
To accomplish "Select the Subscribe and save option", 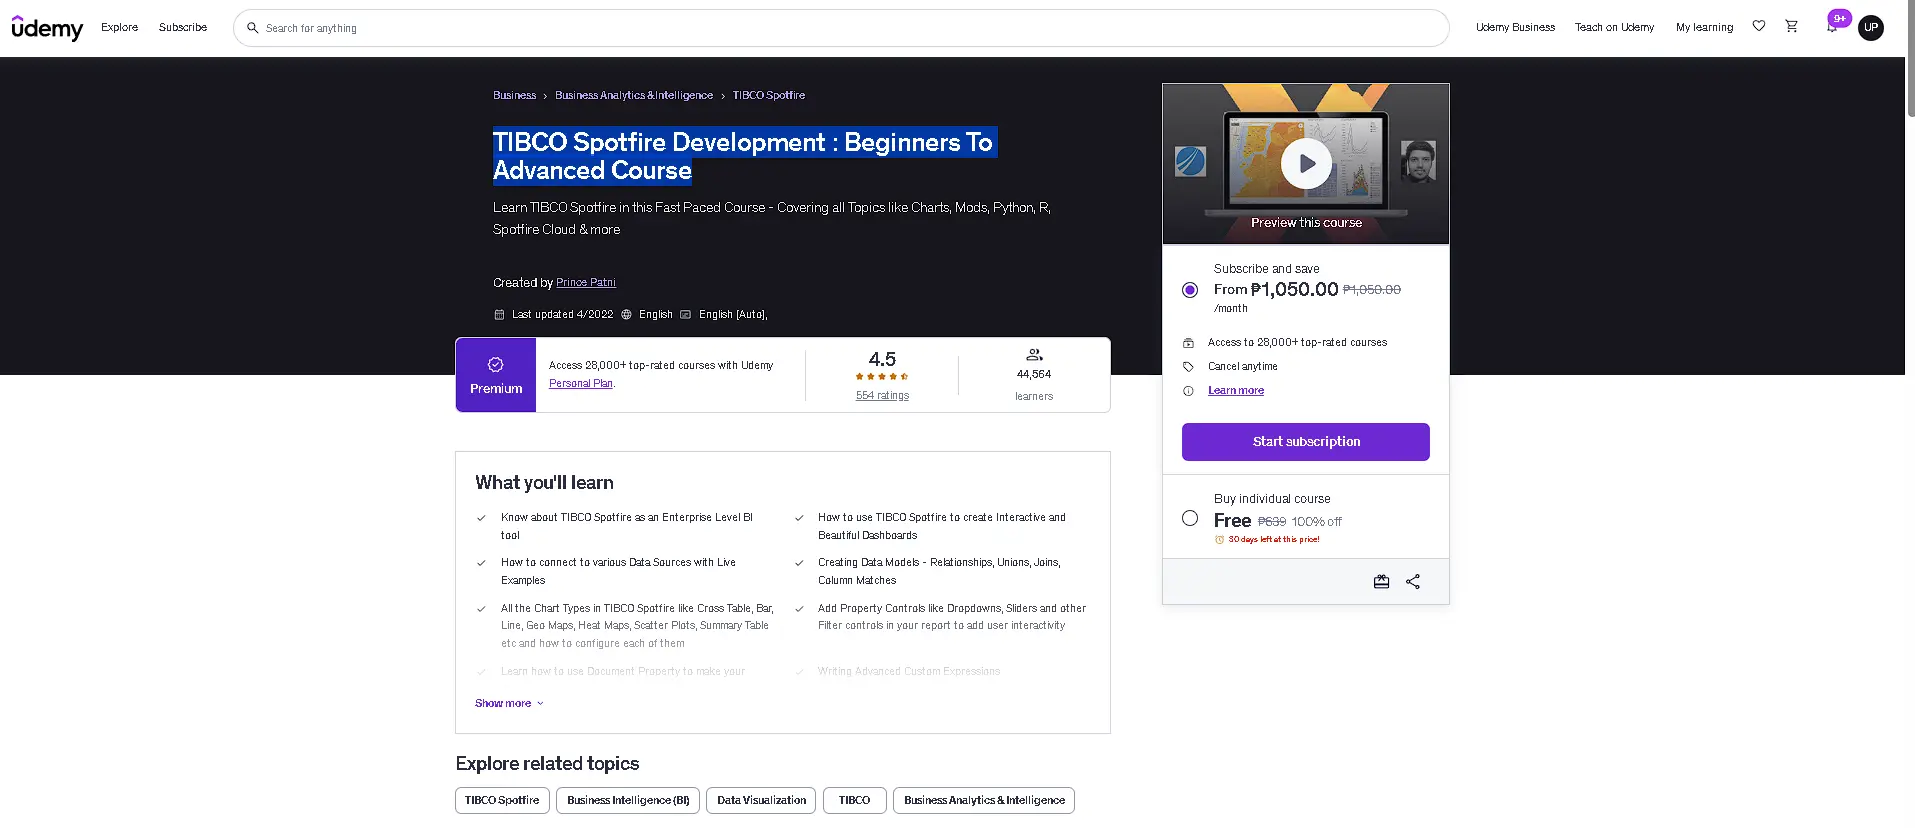I will click(1190, 290).
